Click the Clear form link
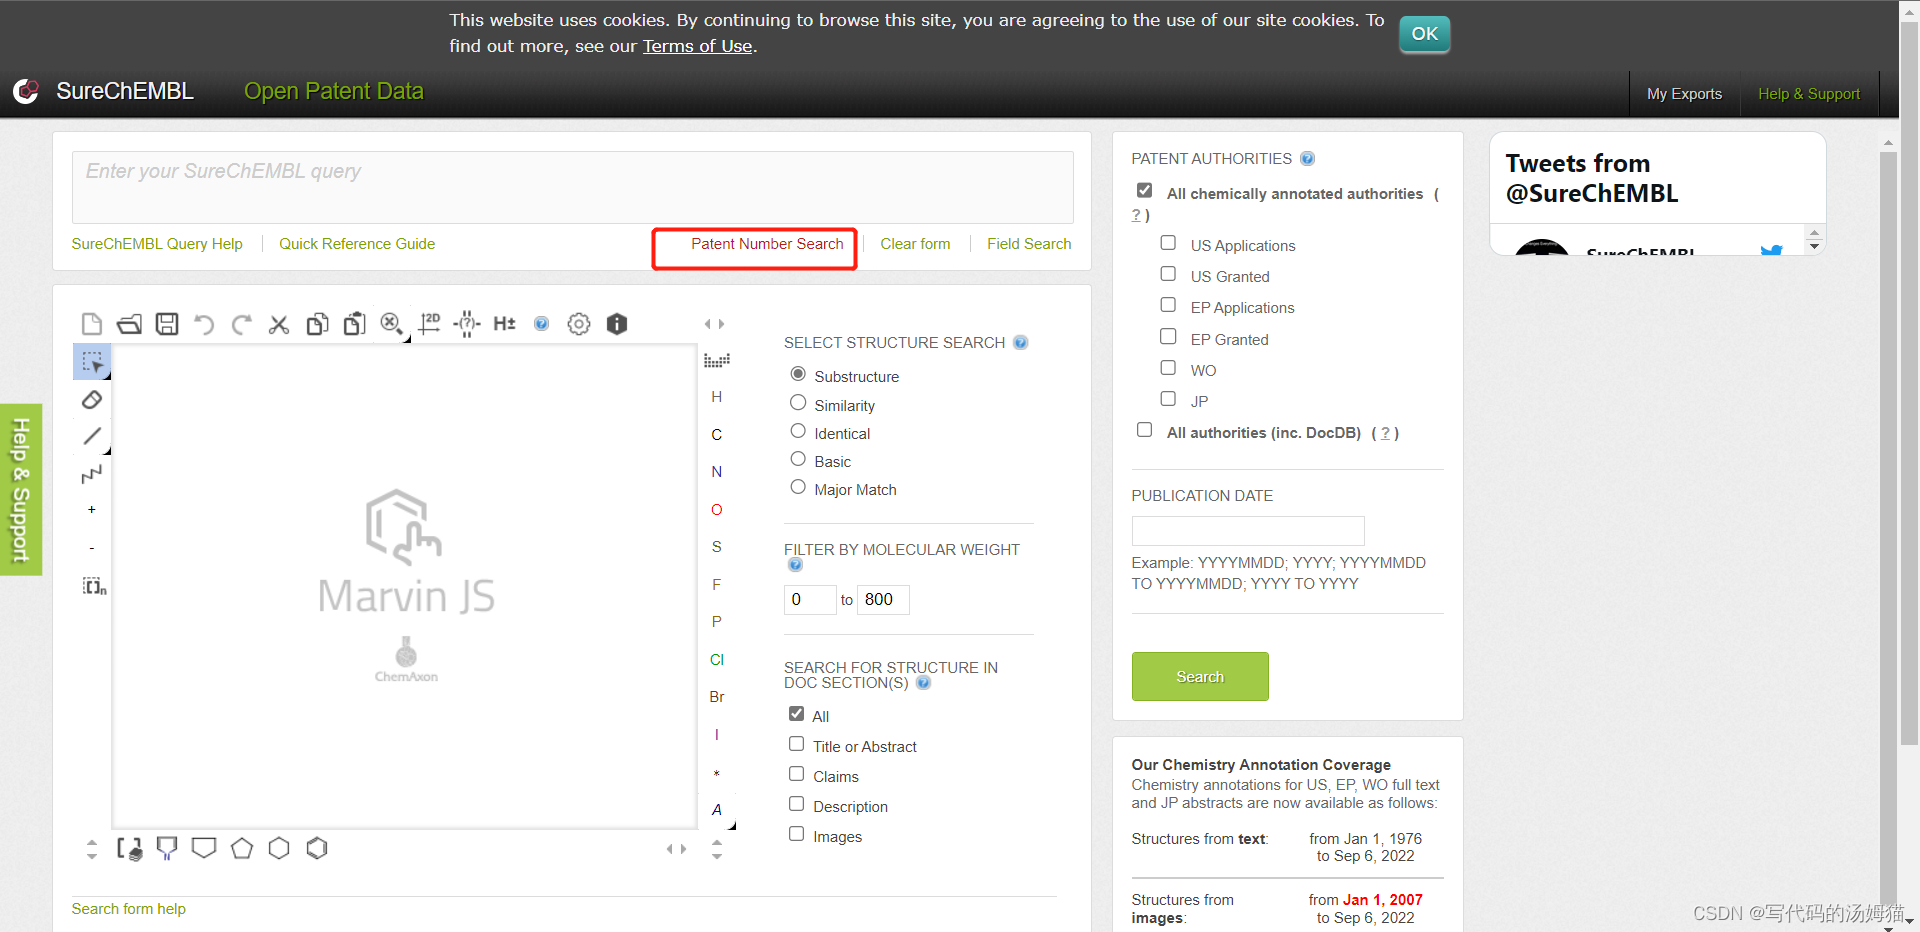 point(915,244)
